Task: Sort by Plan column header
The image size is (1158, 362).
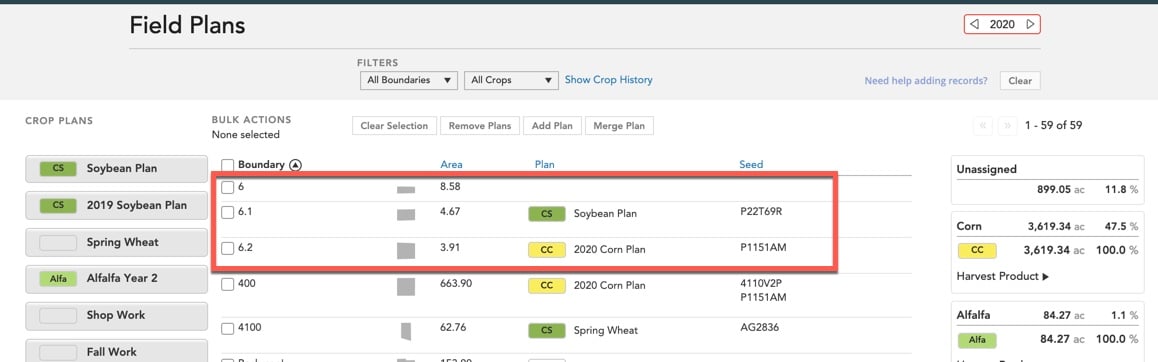Action: [x=544, y=165]
